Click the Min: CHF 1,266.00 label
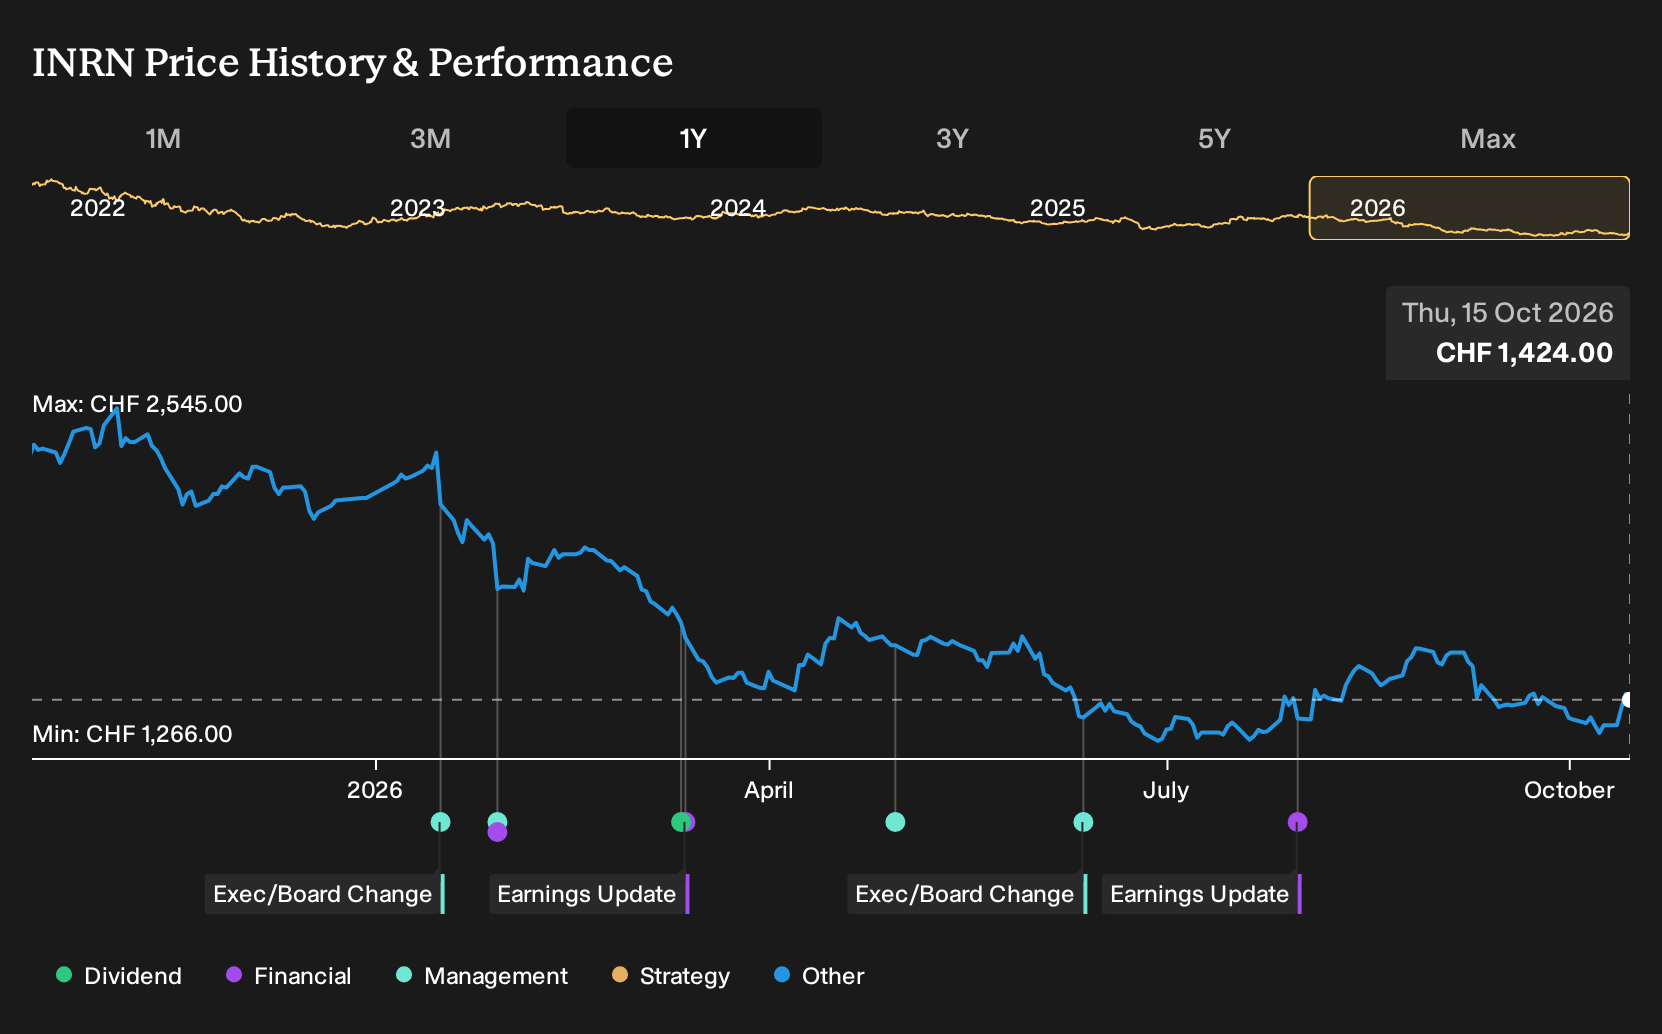This screenshot has height=1034, width=1662. [132, 734]
